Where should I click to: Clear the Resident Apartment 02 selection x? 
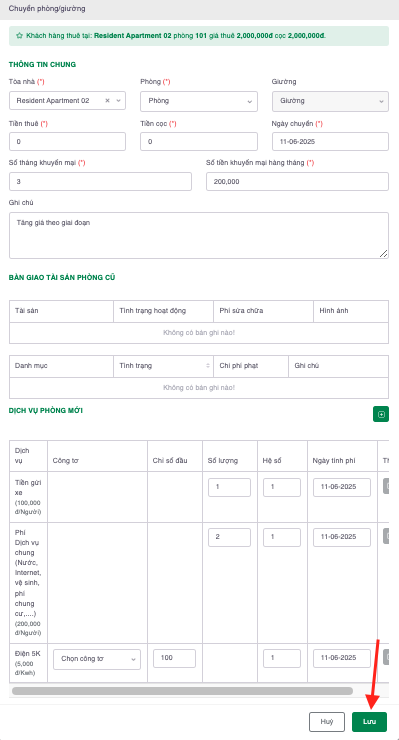click(107, 101)
